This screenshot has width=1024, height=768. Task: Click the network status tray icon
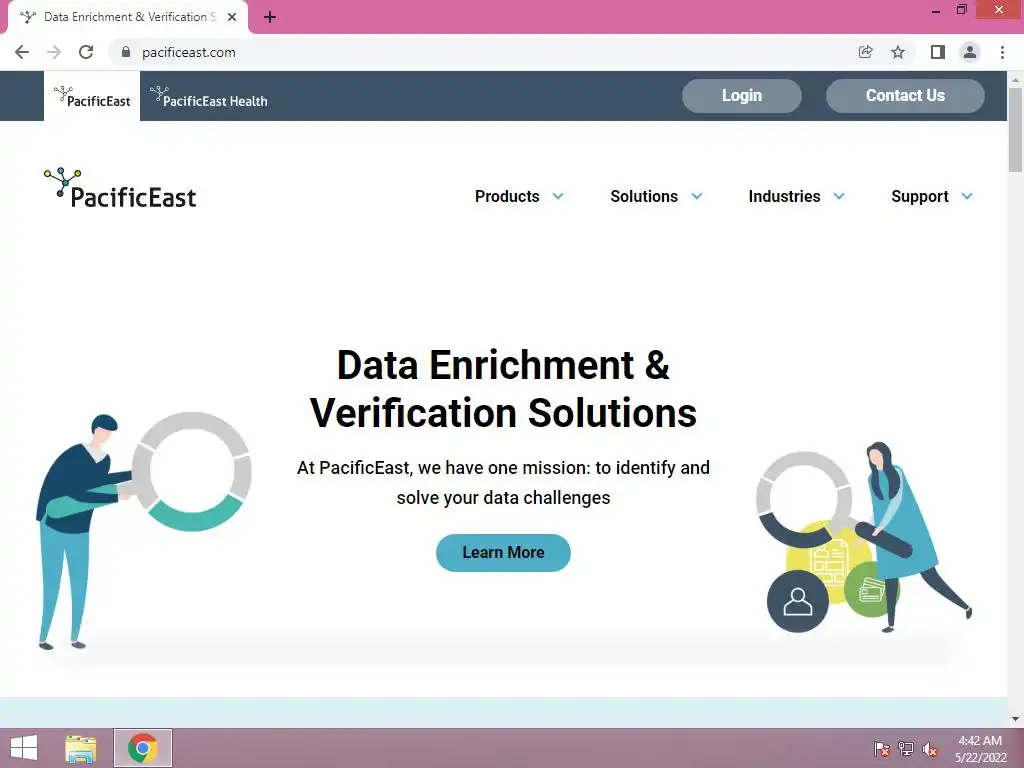pos(906,749)
